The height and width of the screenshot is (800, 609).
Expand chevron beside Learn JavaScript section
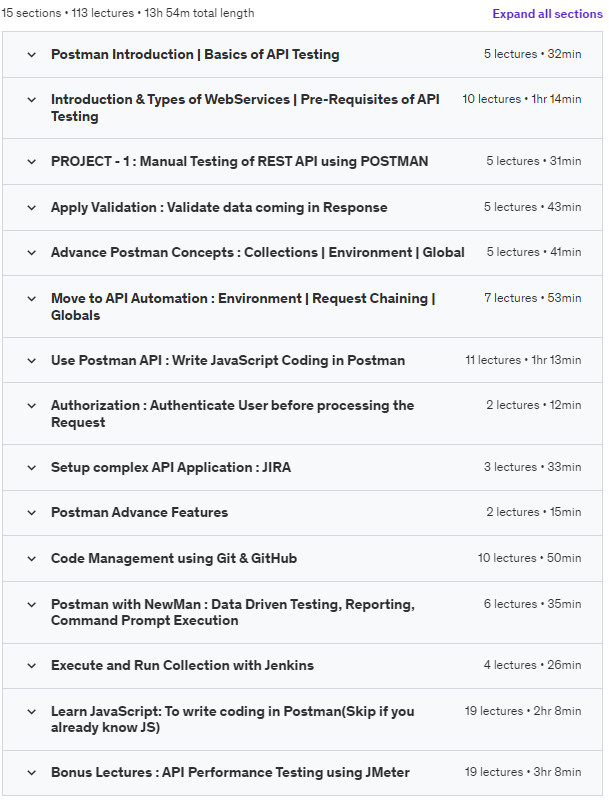click(x=32, y=712)
